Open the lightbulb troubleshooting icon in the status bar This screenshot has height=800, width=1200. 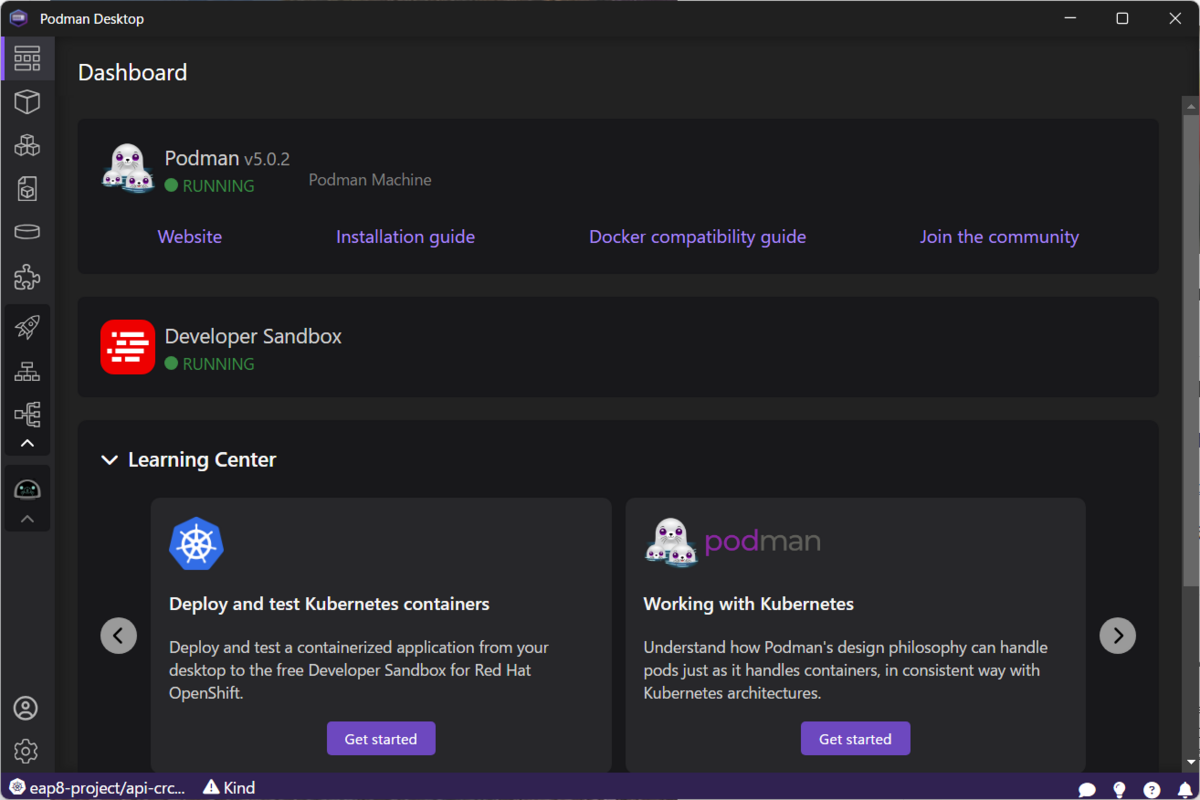[1119, 789]
